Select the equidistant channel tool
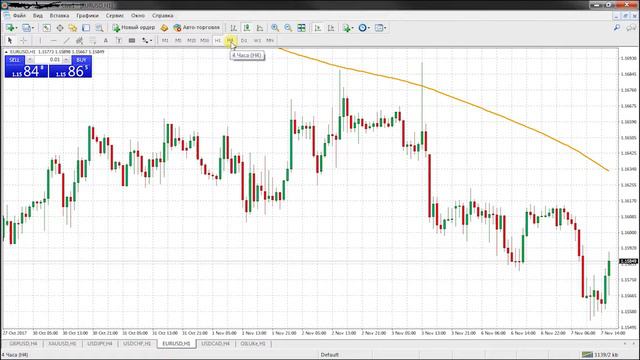 80,40
